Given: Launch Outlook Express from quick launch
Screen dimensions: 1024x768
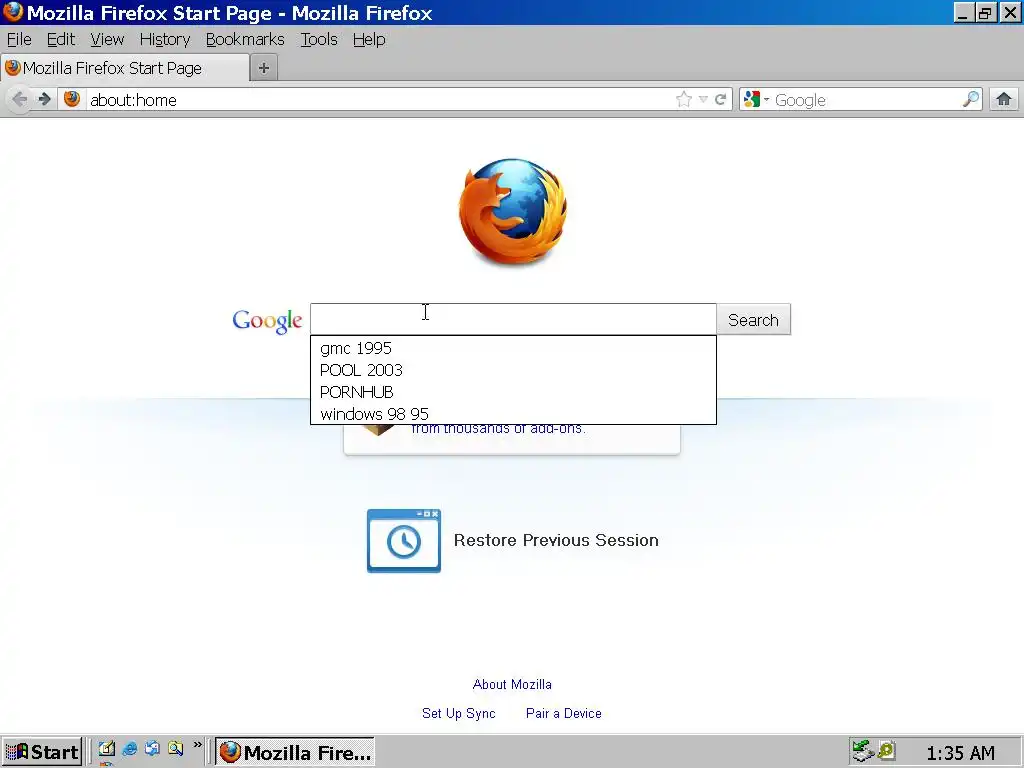Looking at the screenshot, I should 153,748.
